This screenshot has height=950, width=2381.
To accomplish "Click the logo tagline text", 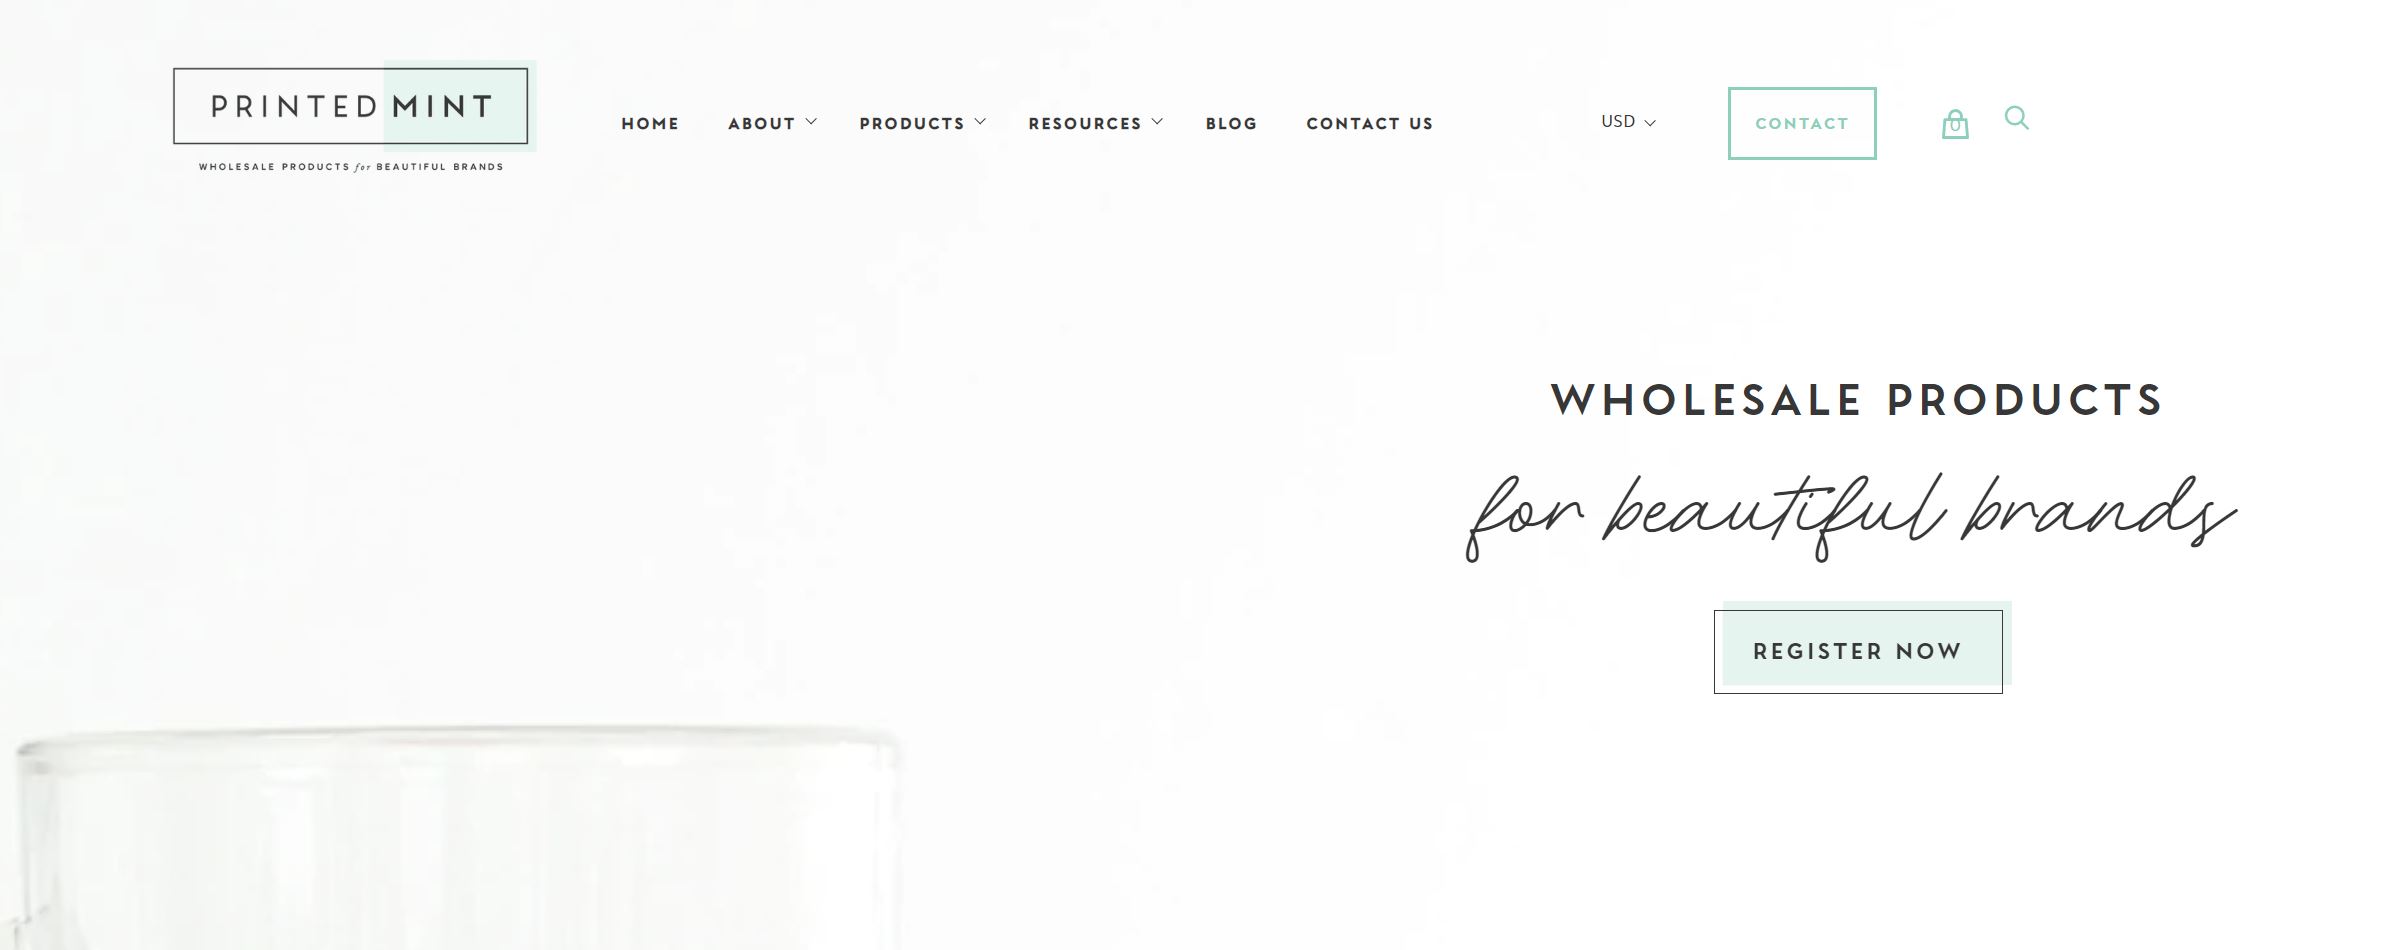I will tap(351, 167).
